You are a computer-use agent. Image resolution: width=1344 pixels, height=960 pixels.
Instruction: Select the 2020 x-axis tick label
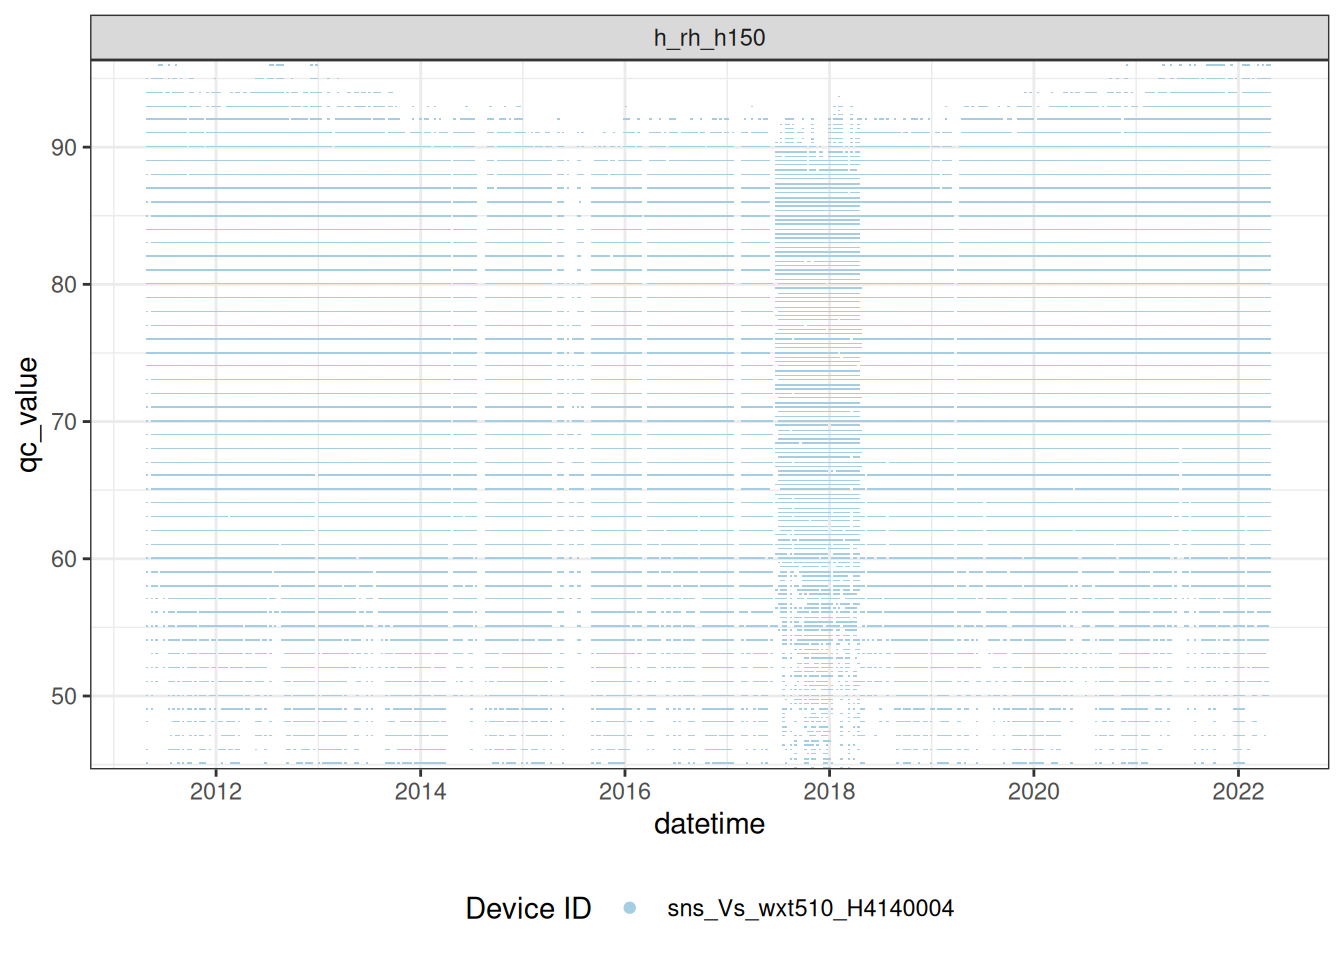(x=1033, y=792)
